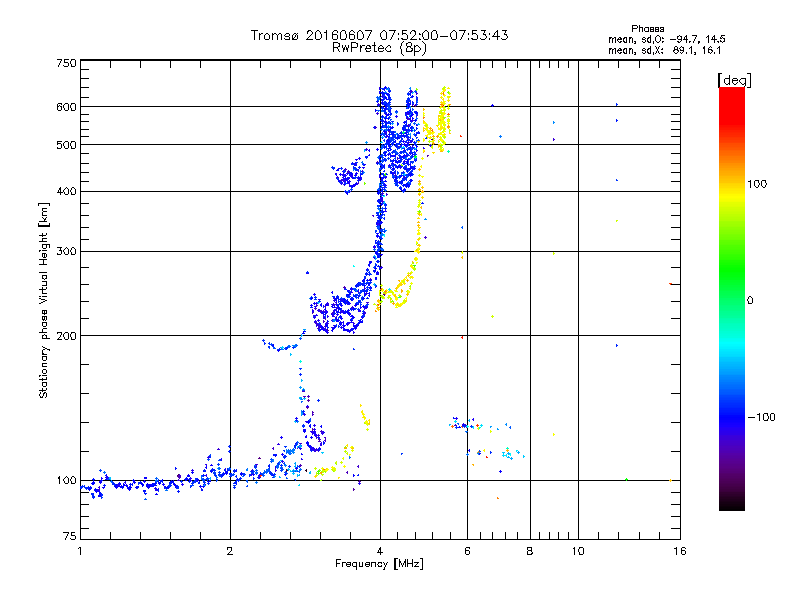Click the 'mean, sd,O: -94.7, 14.5' line
This screenshot has height=600, width=800.
coord(666,39)
